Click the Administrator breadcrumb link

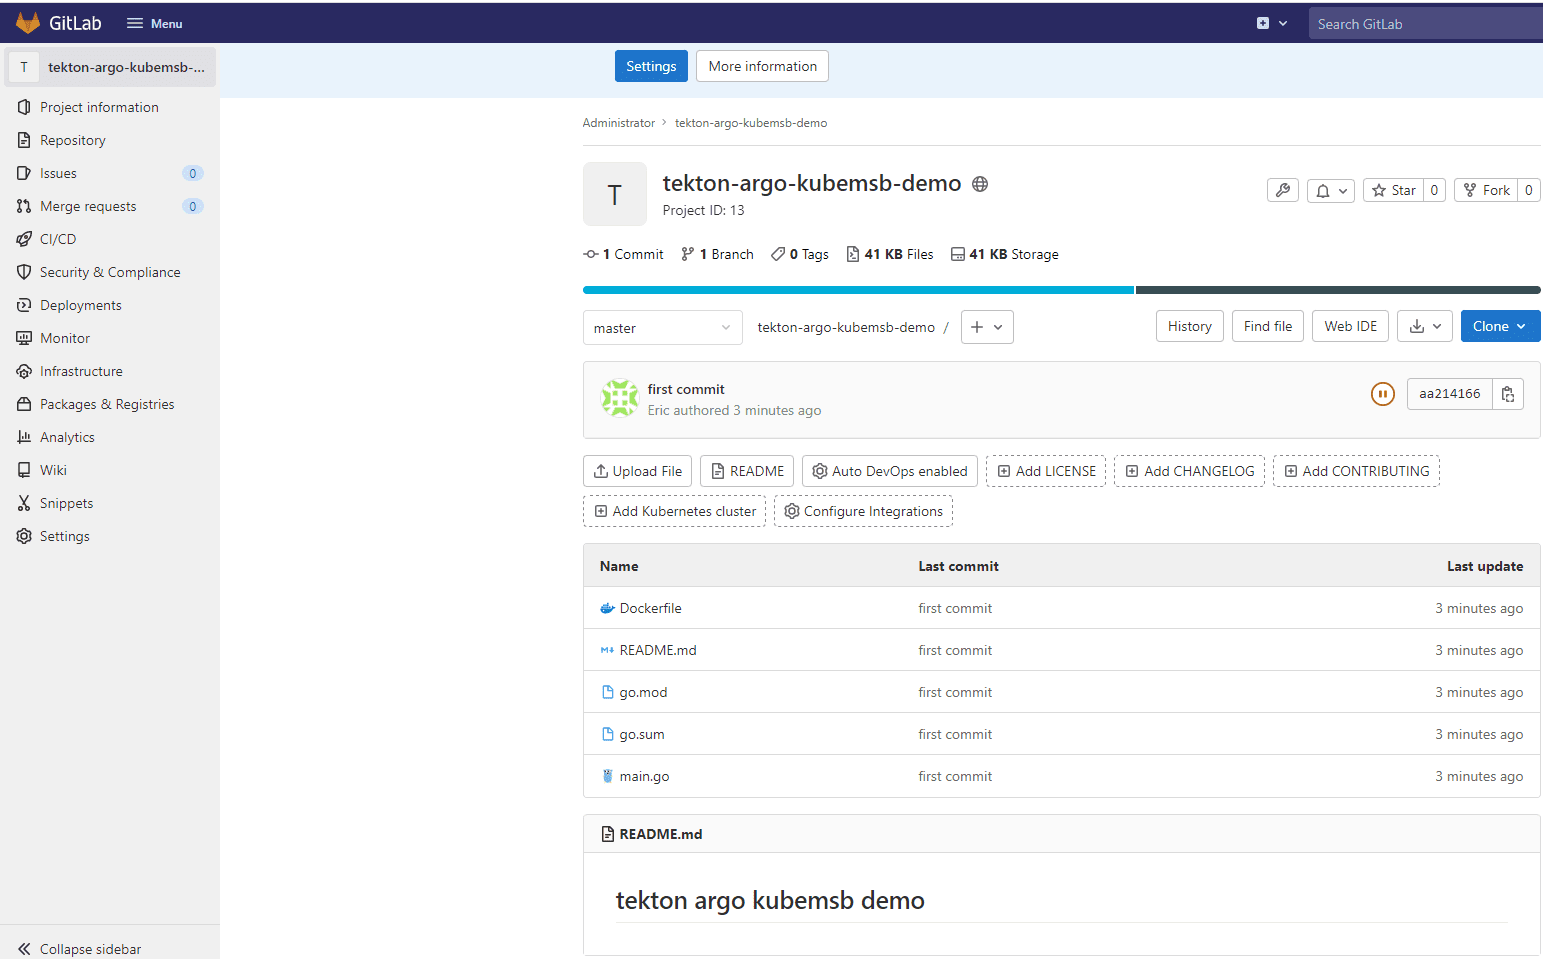[x=619, y=123]
